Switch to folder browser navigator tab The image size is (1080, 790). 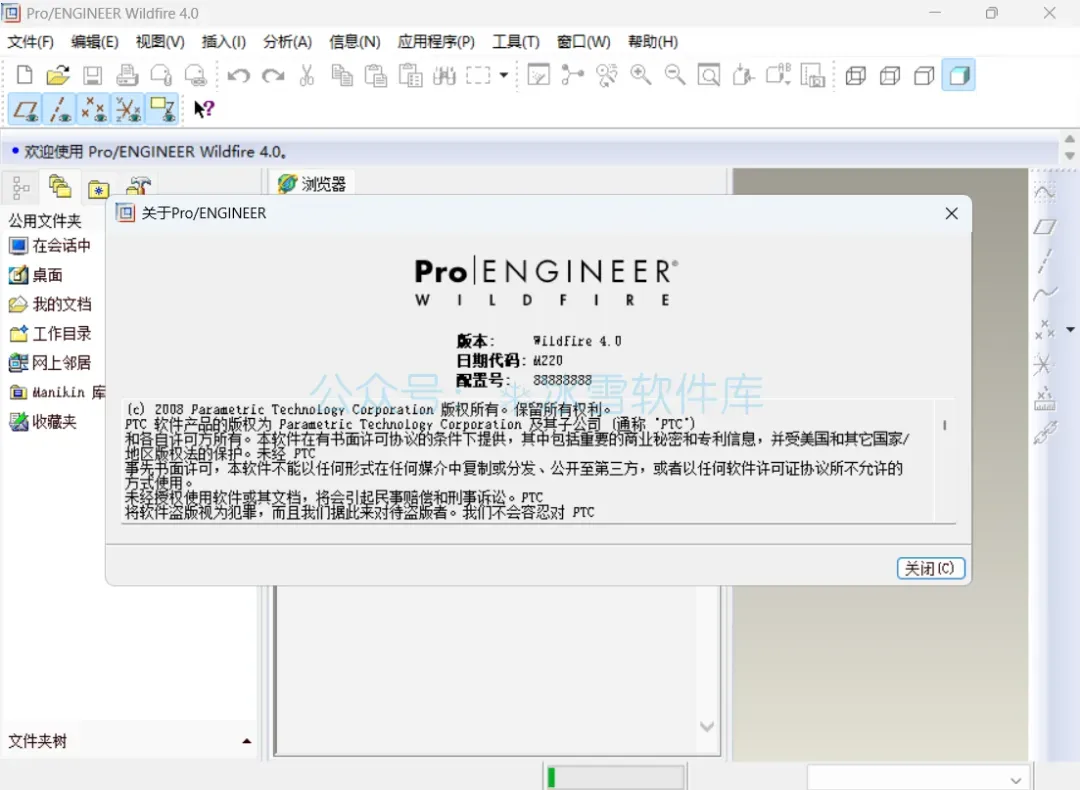coord(60,186)
